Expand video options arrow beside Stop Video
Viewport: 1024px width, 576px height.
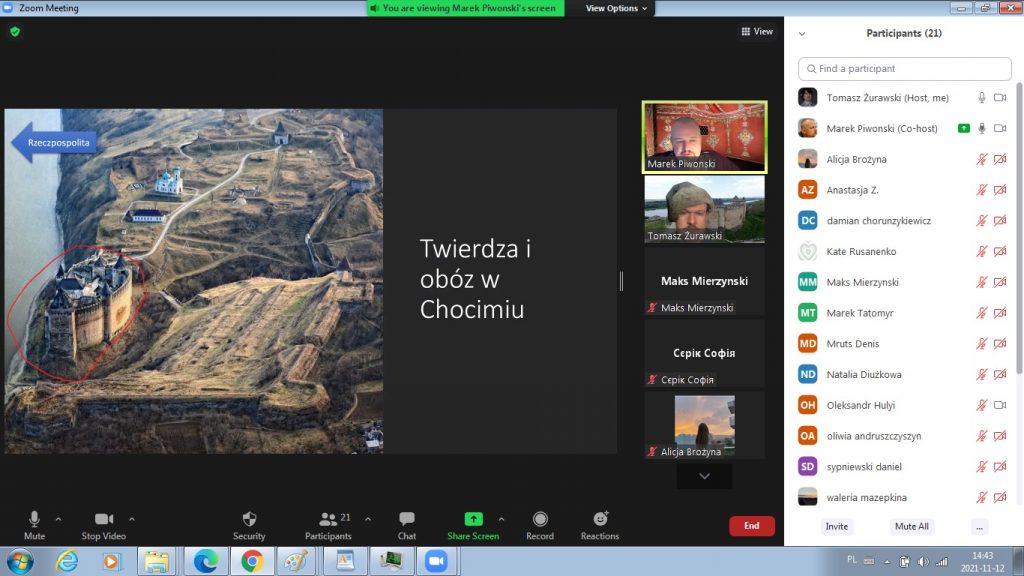pyautogui.click(x=132, y=519)
